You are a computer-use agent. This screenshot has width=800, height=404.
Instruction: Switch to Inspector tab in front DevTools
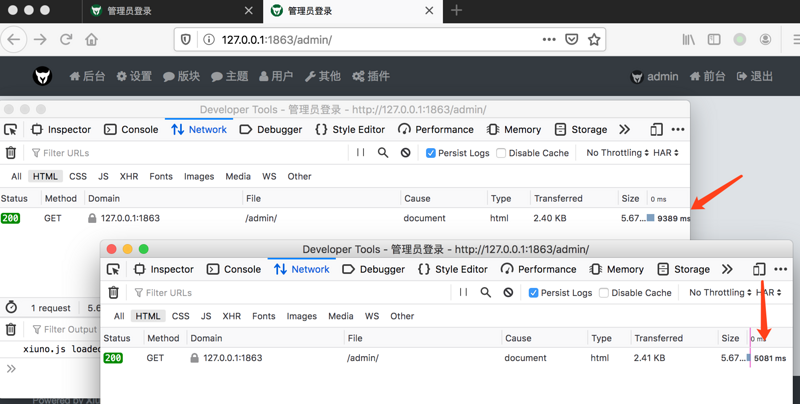[x=163, y=269]
